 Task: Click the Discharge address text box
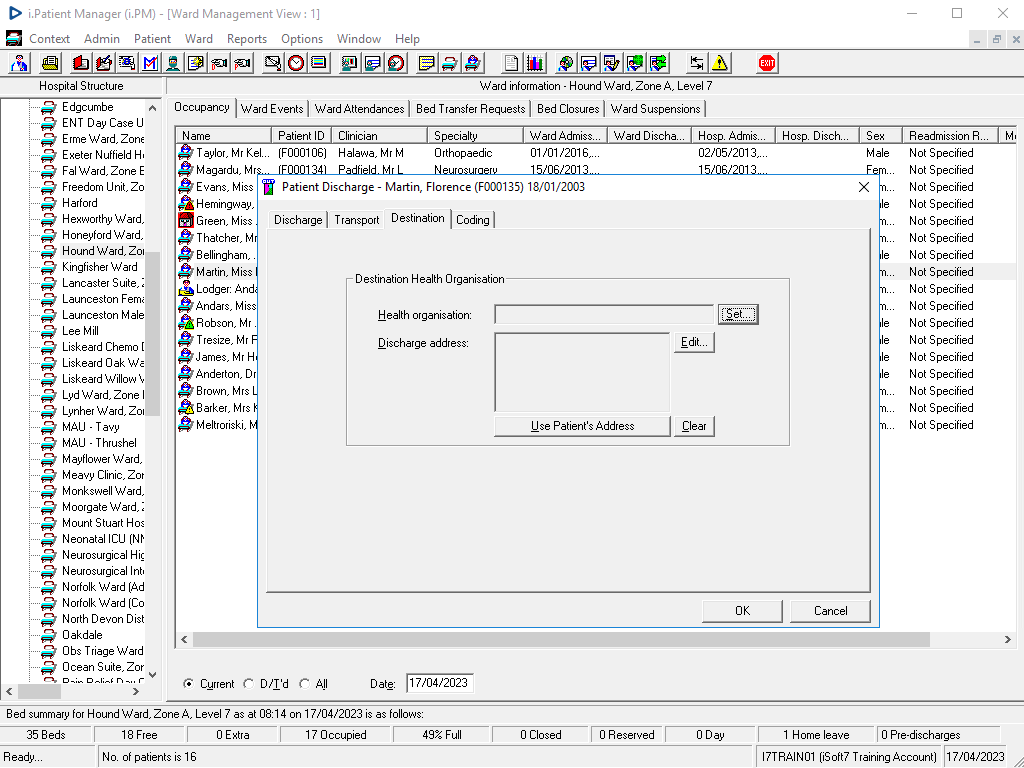tap(583, 372)
